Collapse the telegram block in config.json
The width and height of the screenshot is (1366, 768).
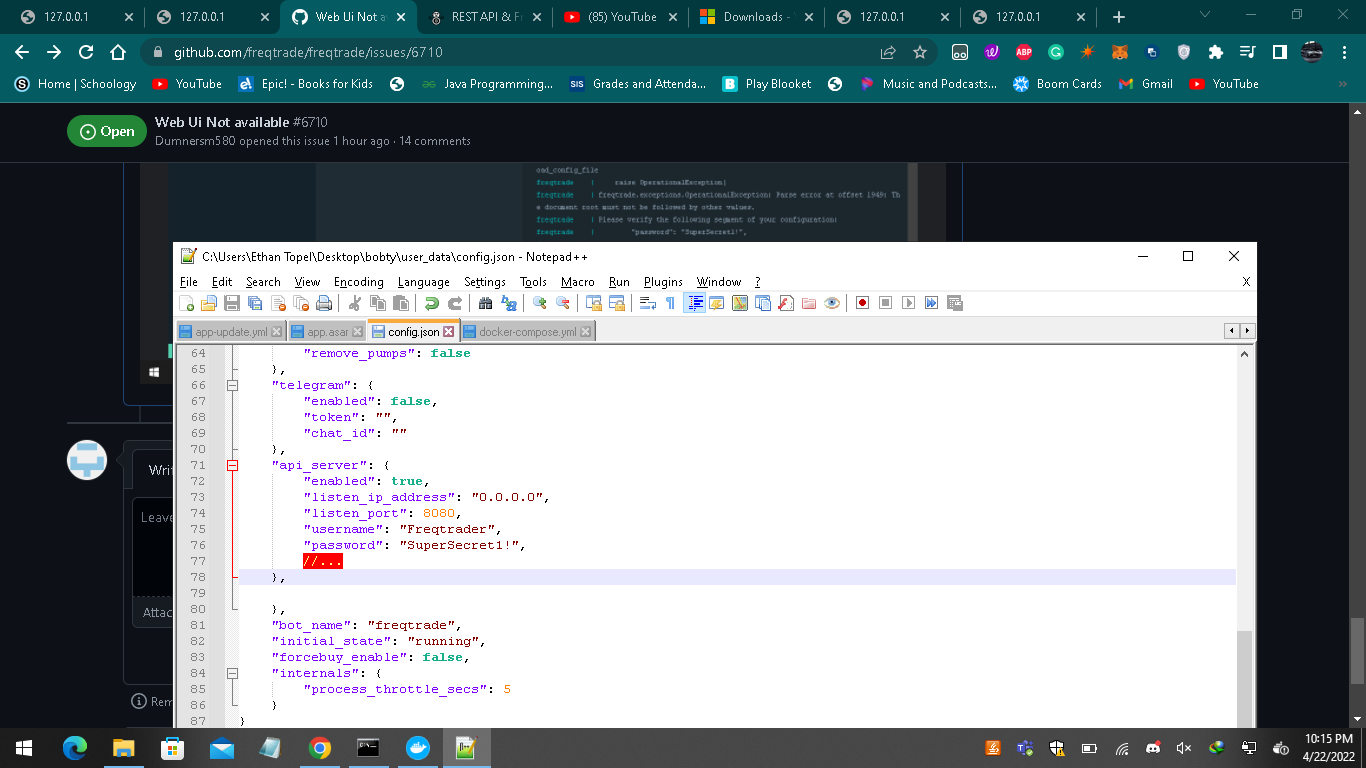230,385
